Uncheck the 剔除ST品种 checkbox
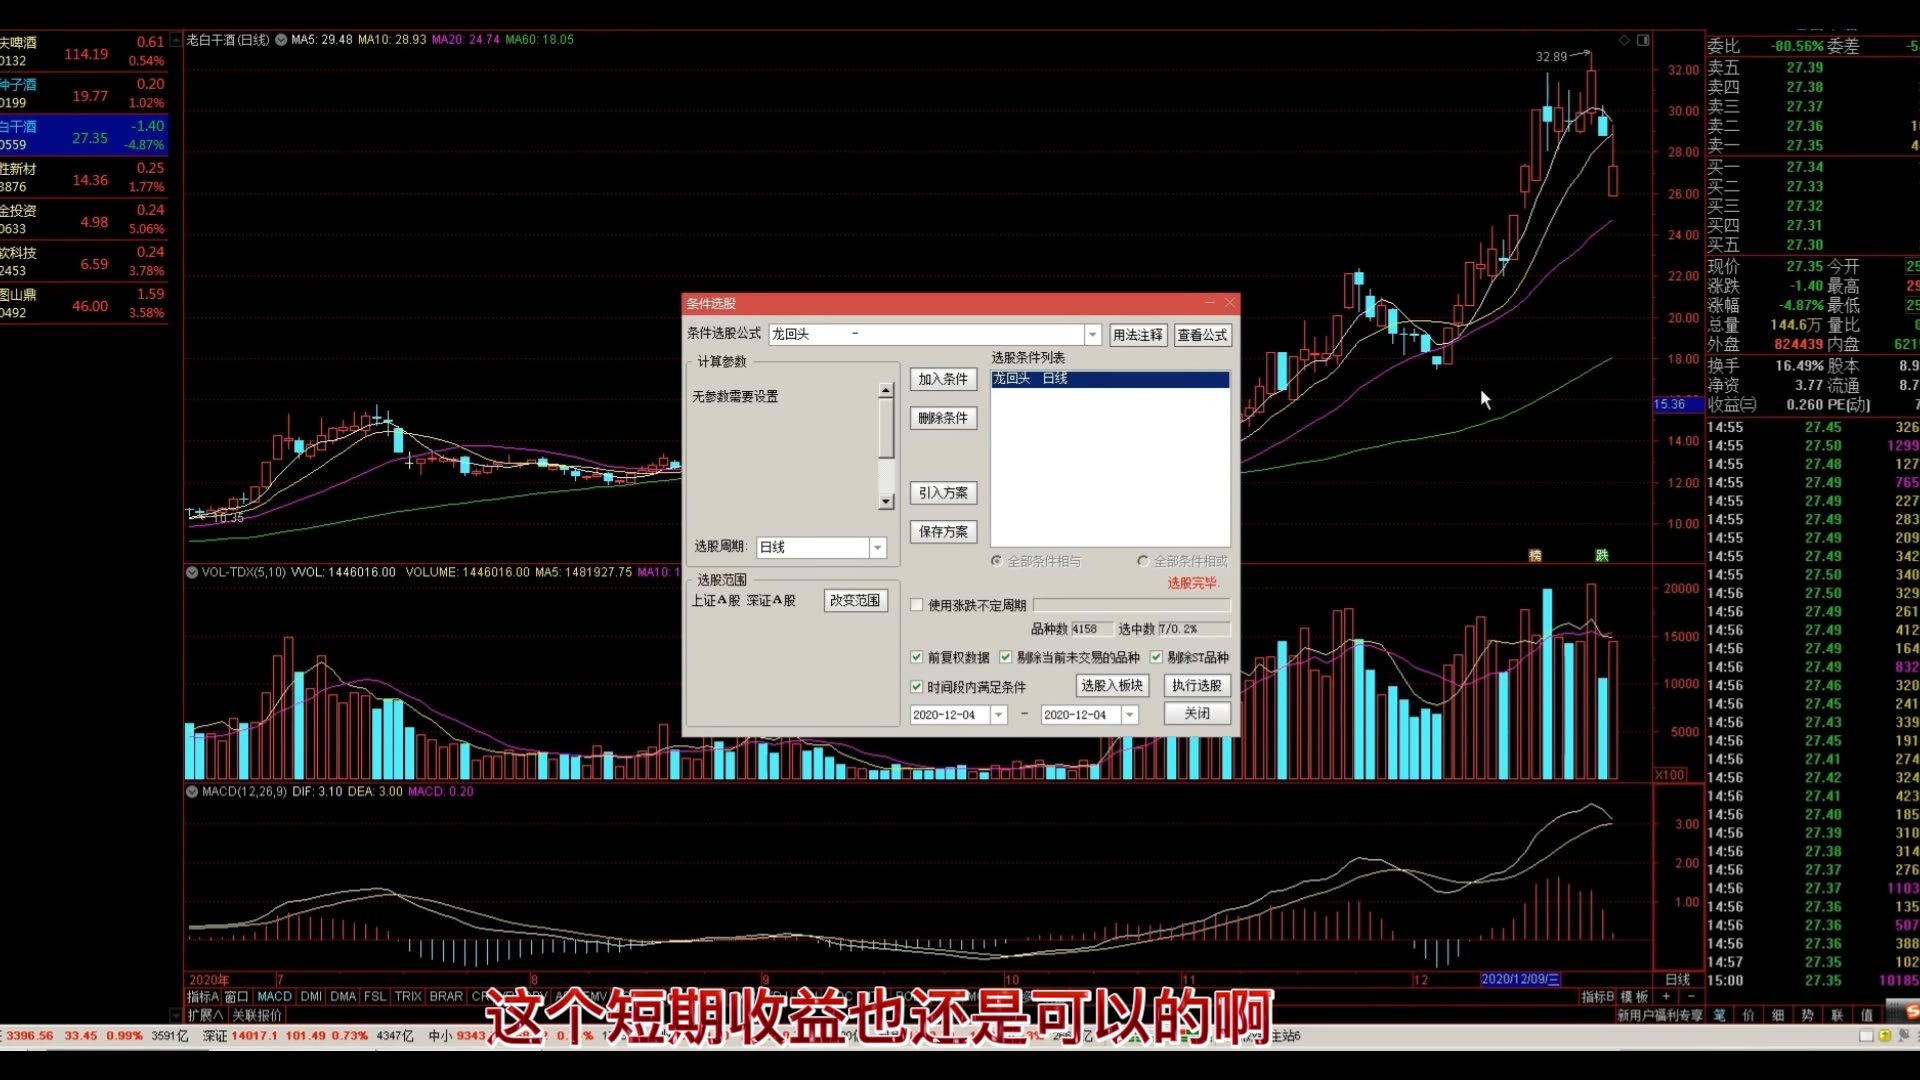 coord(1157,658)
